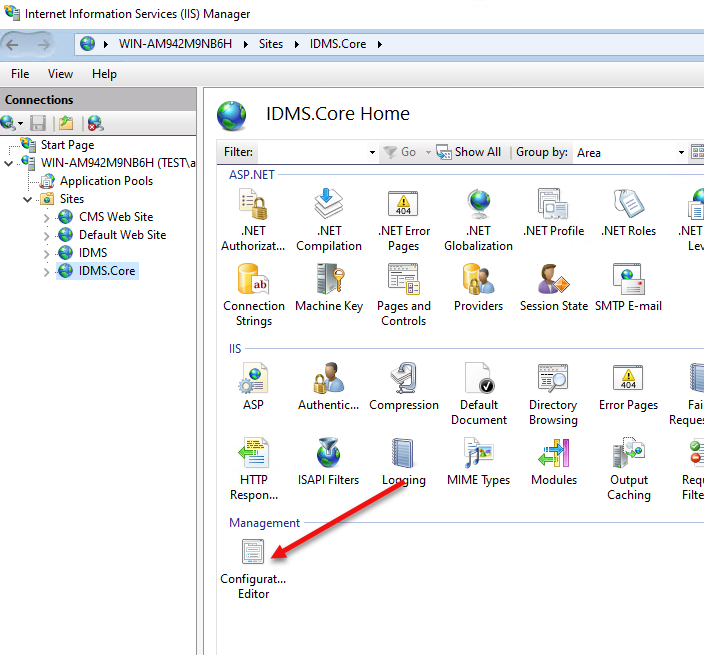Open dropdown arrow after Go button
Screen dimensions: 704x655
click(428, 153)
